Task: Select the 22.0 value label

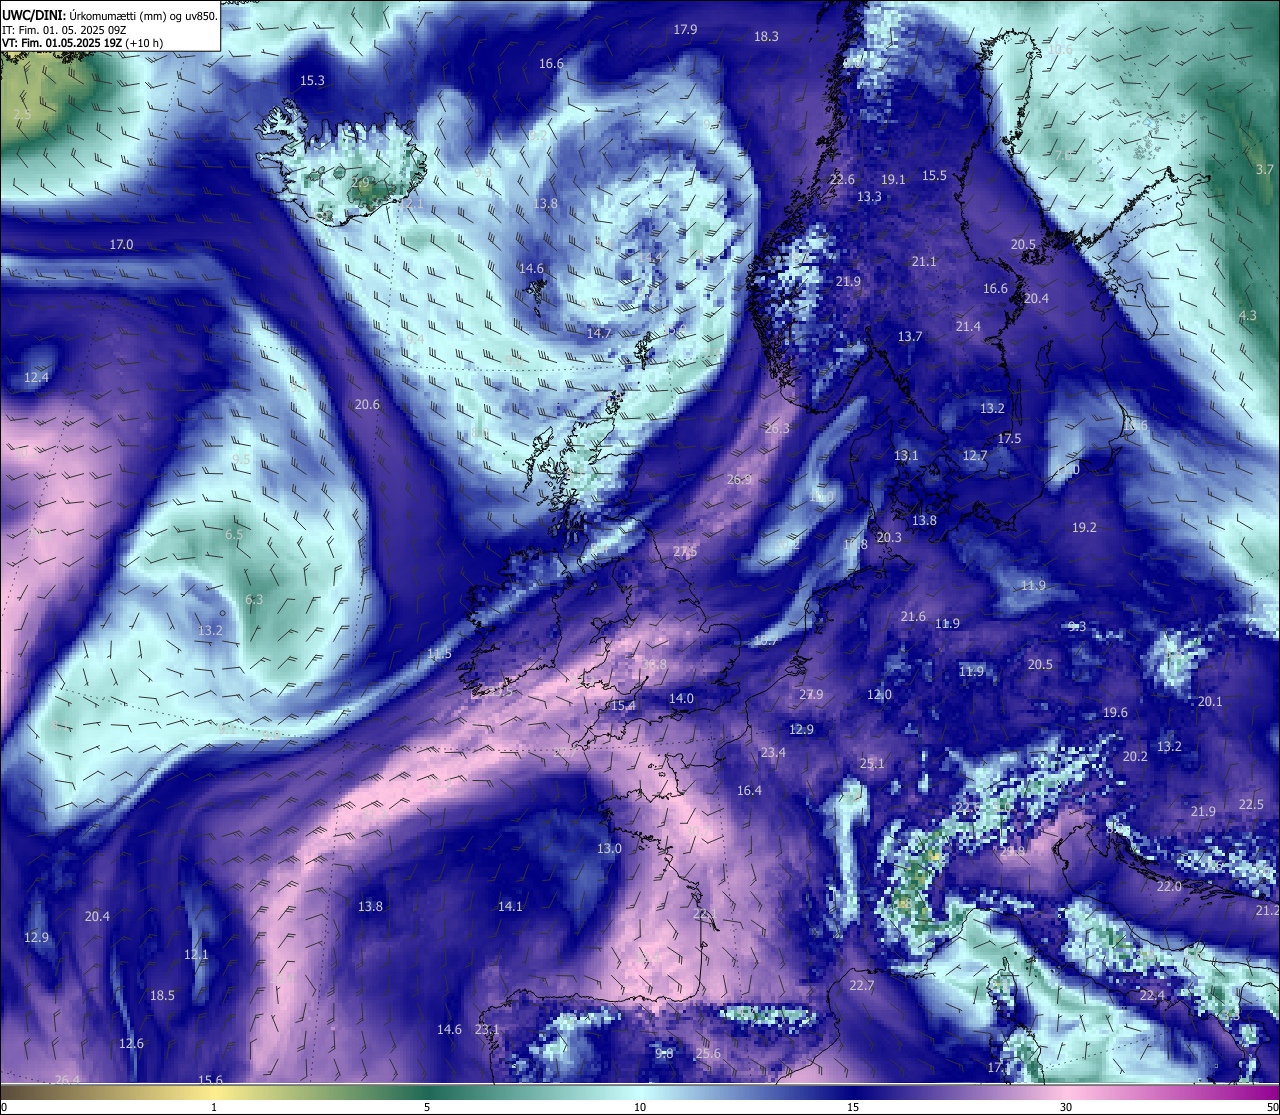Action: point(1169,886)
